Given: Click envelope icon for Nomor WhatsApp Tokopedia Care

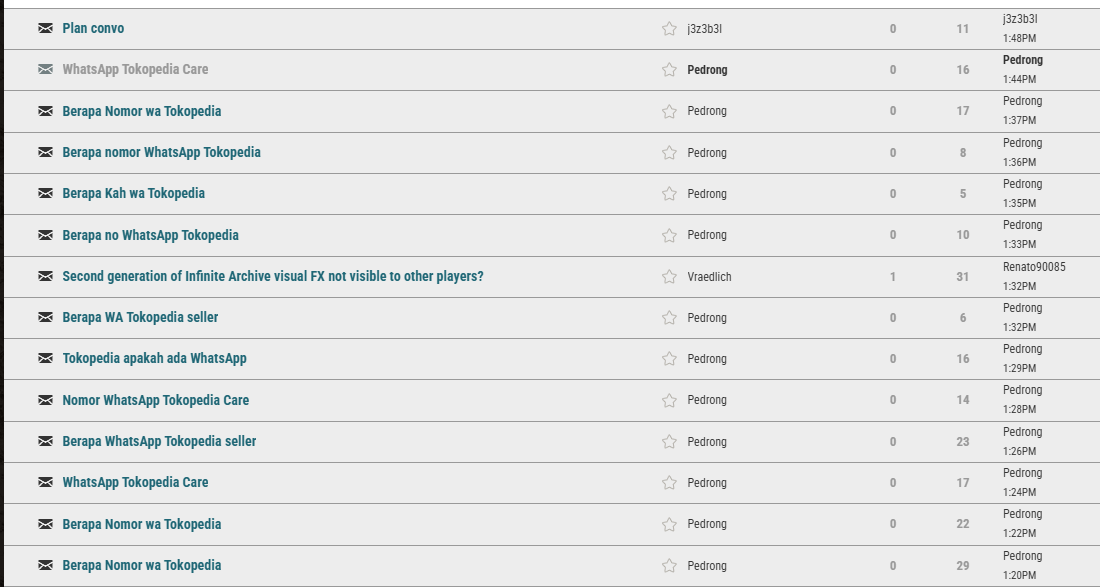Looking at the screenshot, I should 45,400.
